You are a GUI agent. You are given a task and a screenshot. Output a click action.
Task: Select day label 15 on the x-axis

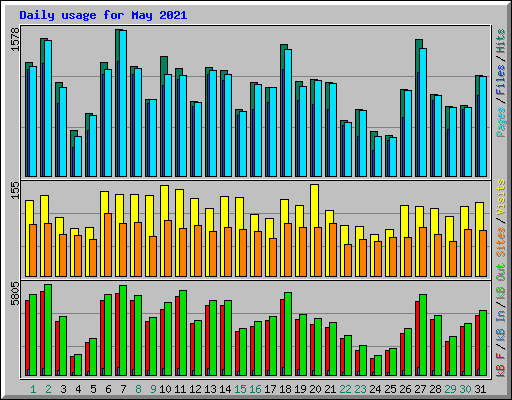240,389
